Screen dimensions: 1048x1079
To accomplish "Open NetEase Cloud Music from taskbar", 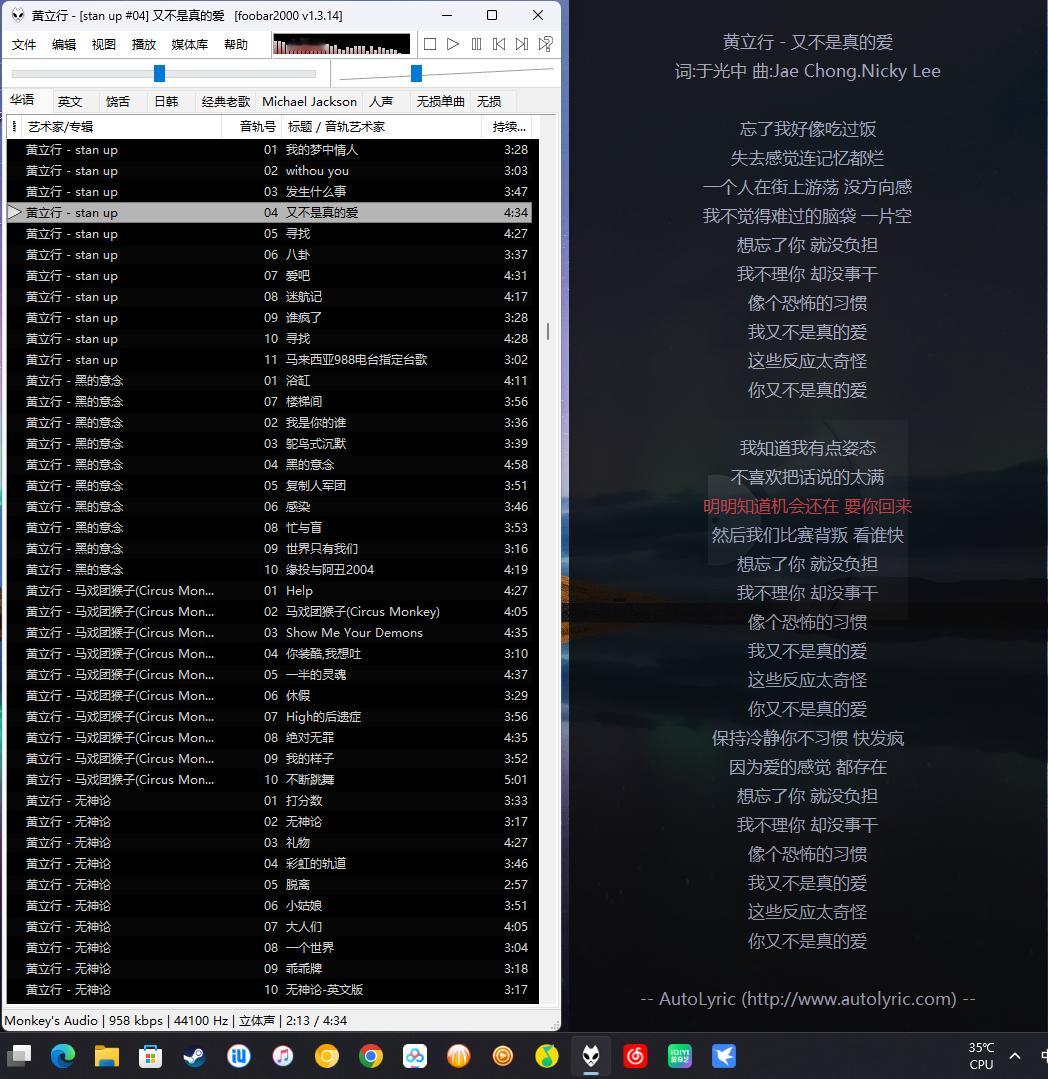I will point(635,1056).
